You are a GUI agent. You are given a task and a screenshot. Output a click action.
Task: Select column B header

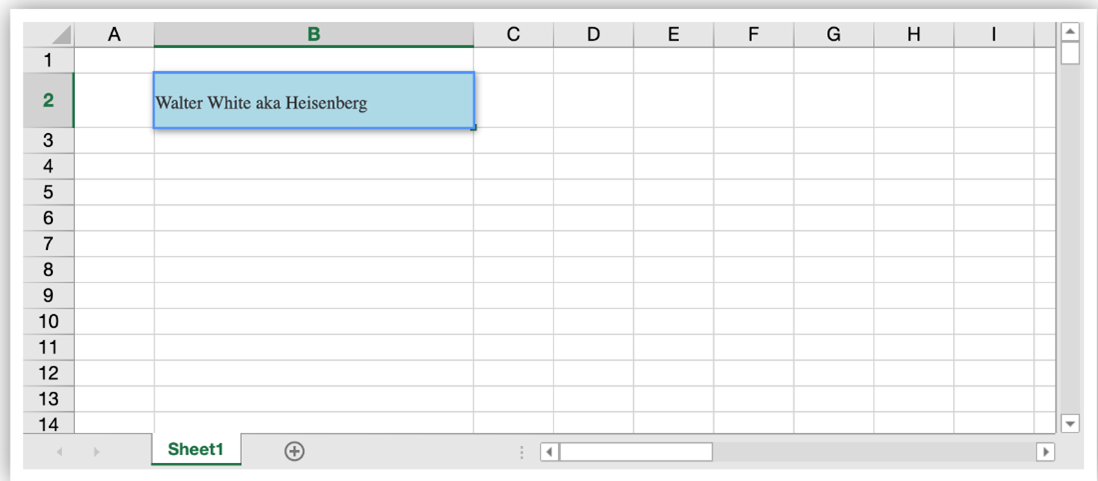point(313,35)
